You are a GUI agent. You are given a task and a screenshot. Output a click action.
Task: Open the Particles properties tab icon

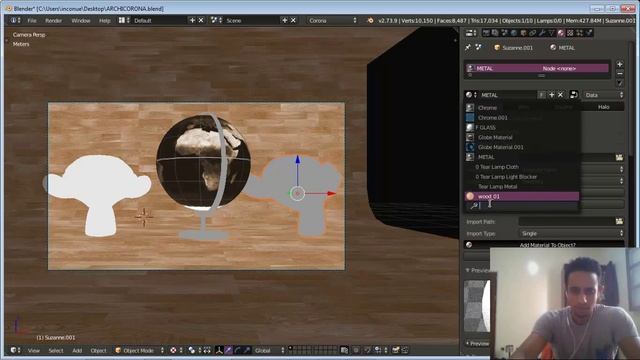580,33
